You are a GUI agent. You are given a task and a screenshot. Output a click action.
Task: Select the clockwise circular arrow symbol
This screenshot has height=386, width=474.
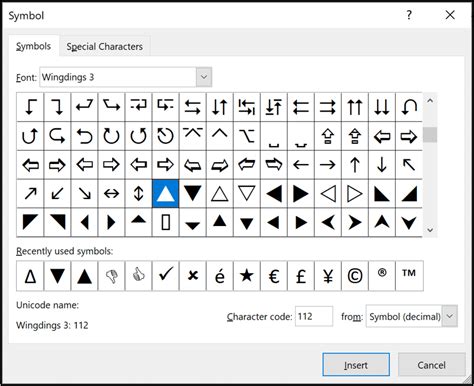[x=111, y=136]
